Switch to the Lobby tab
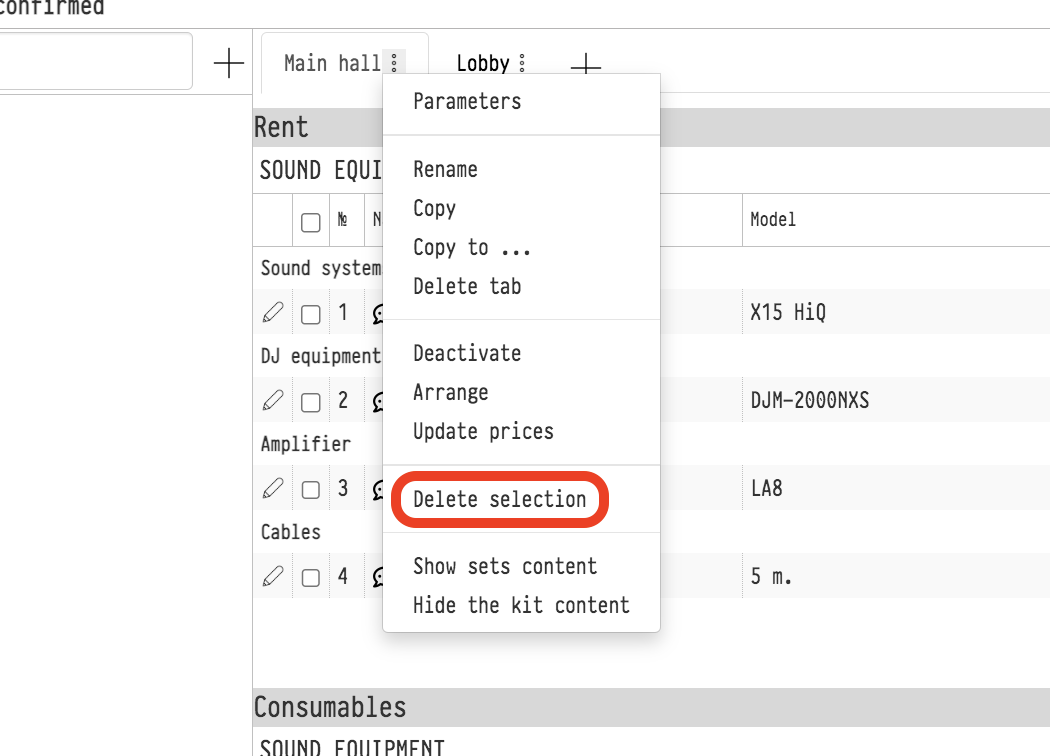Screen dimensions: 1050x756 click(x=483, y=63)
